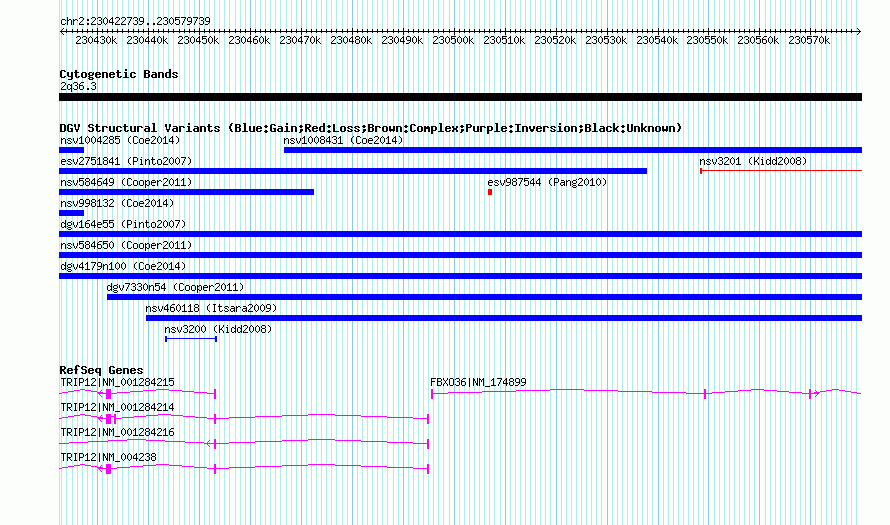This screenshot has height=525, width=890.
Task: Click the nsv3200 (Kidd2008) label
Action: point(218,329)
